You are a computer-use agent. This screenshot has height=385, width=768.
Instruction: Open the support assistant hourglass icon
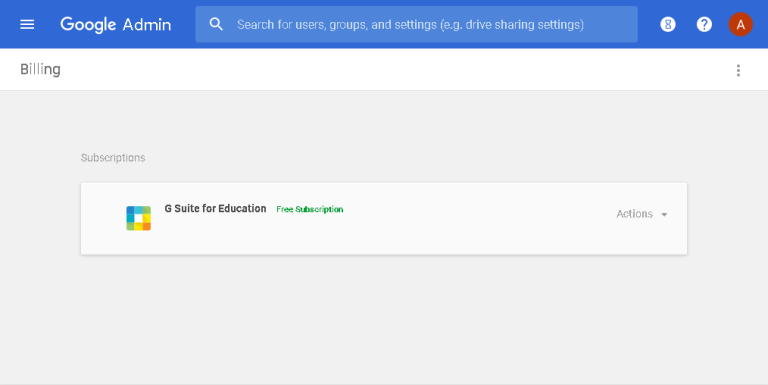(x=668, y=24)
